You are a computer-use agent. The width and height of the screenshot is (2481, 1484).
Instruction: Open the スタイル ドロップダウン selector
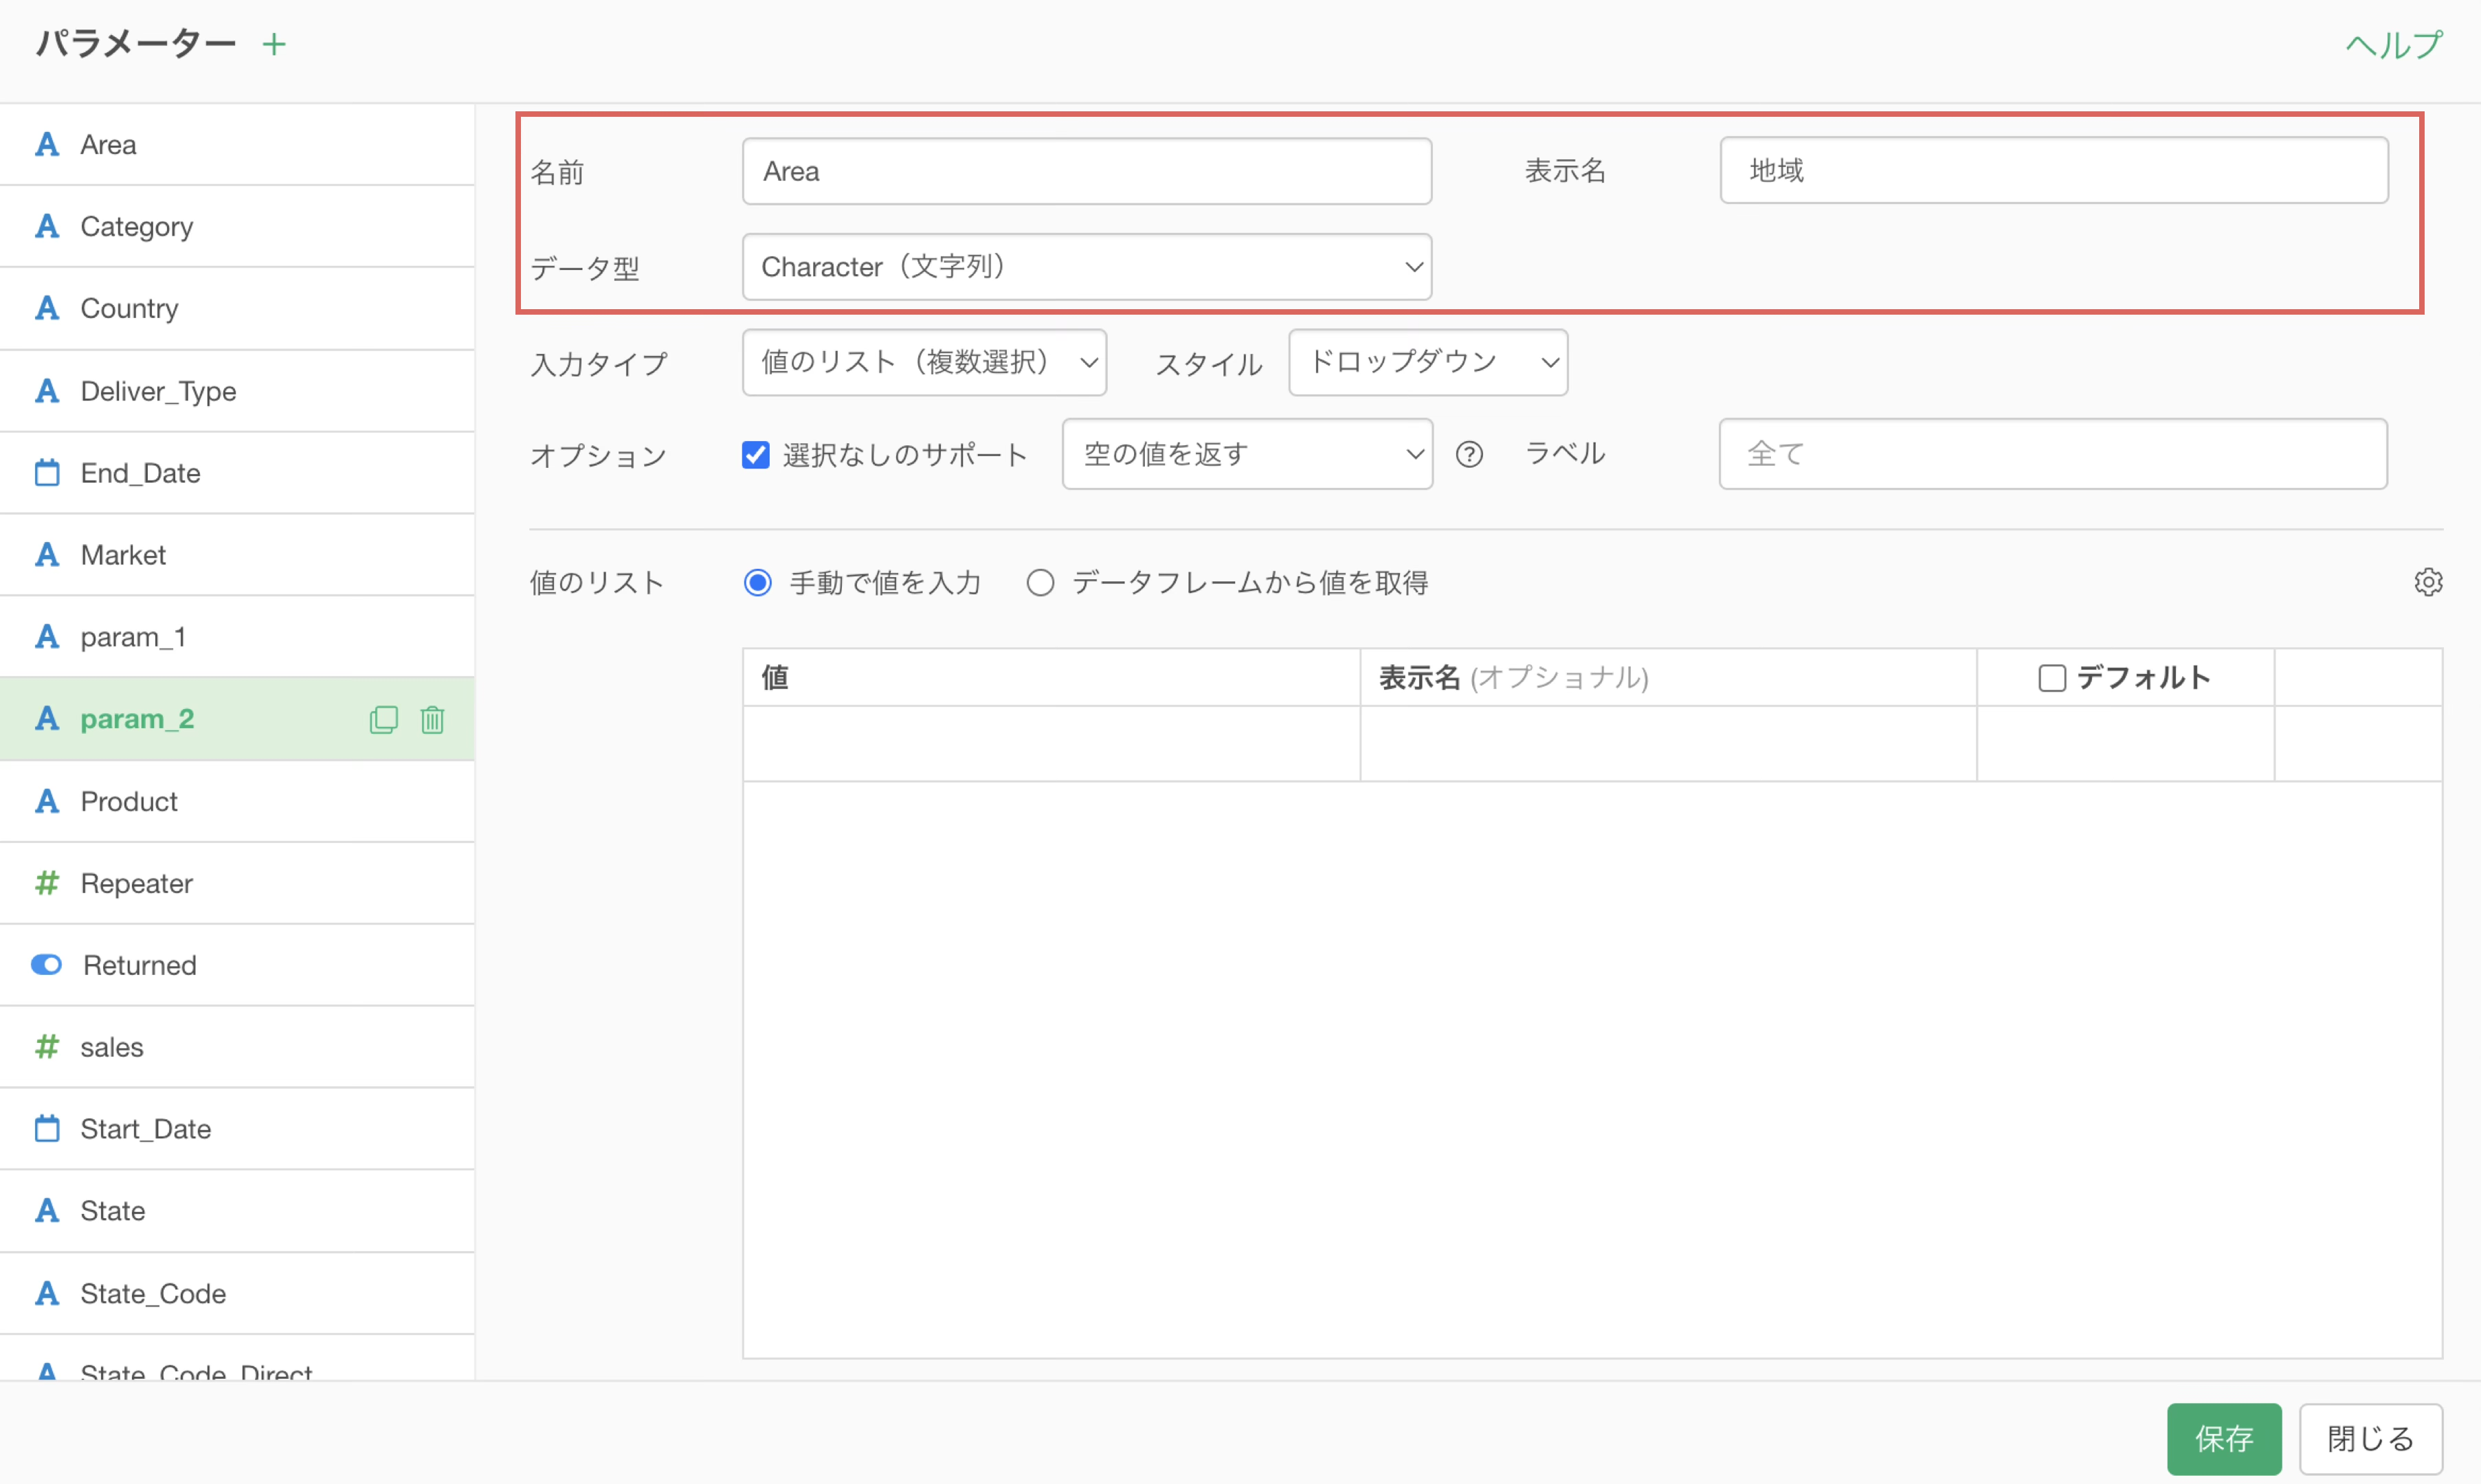coord(1427,362)
